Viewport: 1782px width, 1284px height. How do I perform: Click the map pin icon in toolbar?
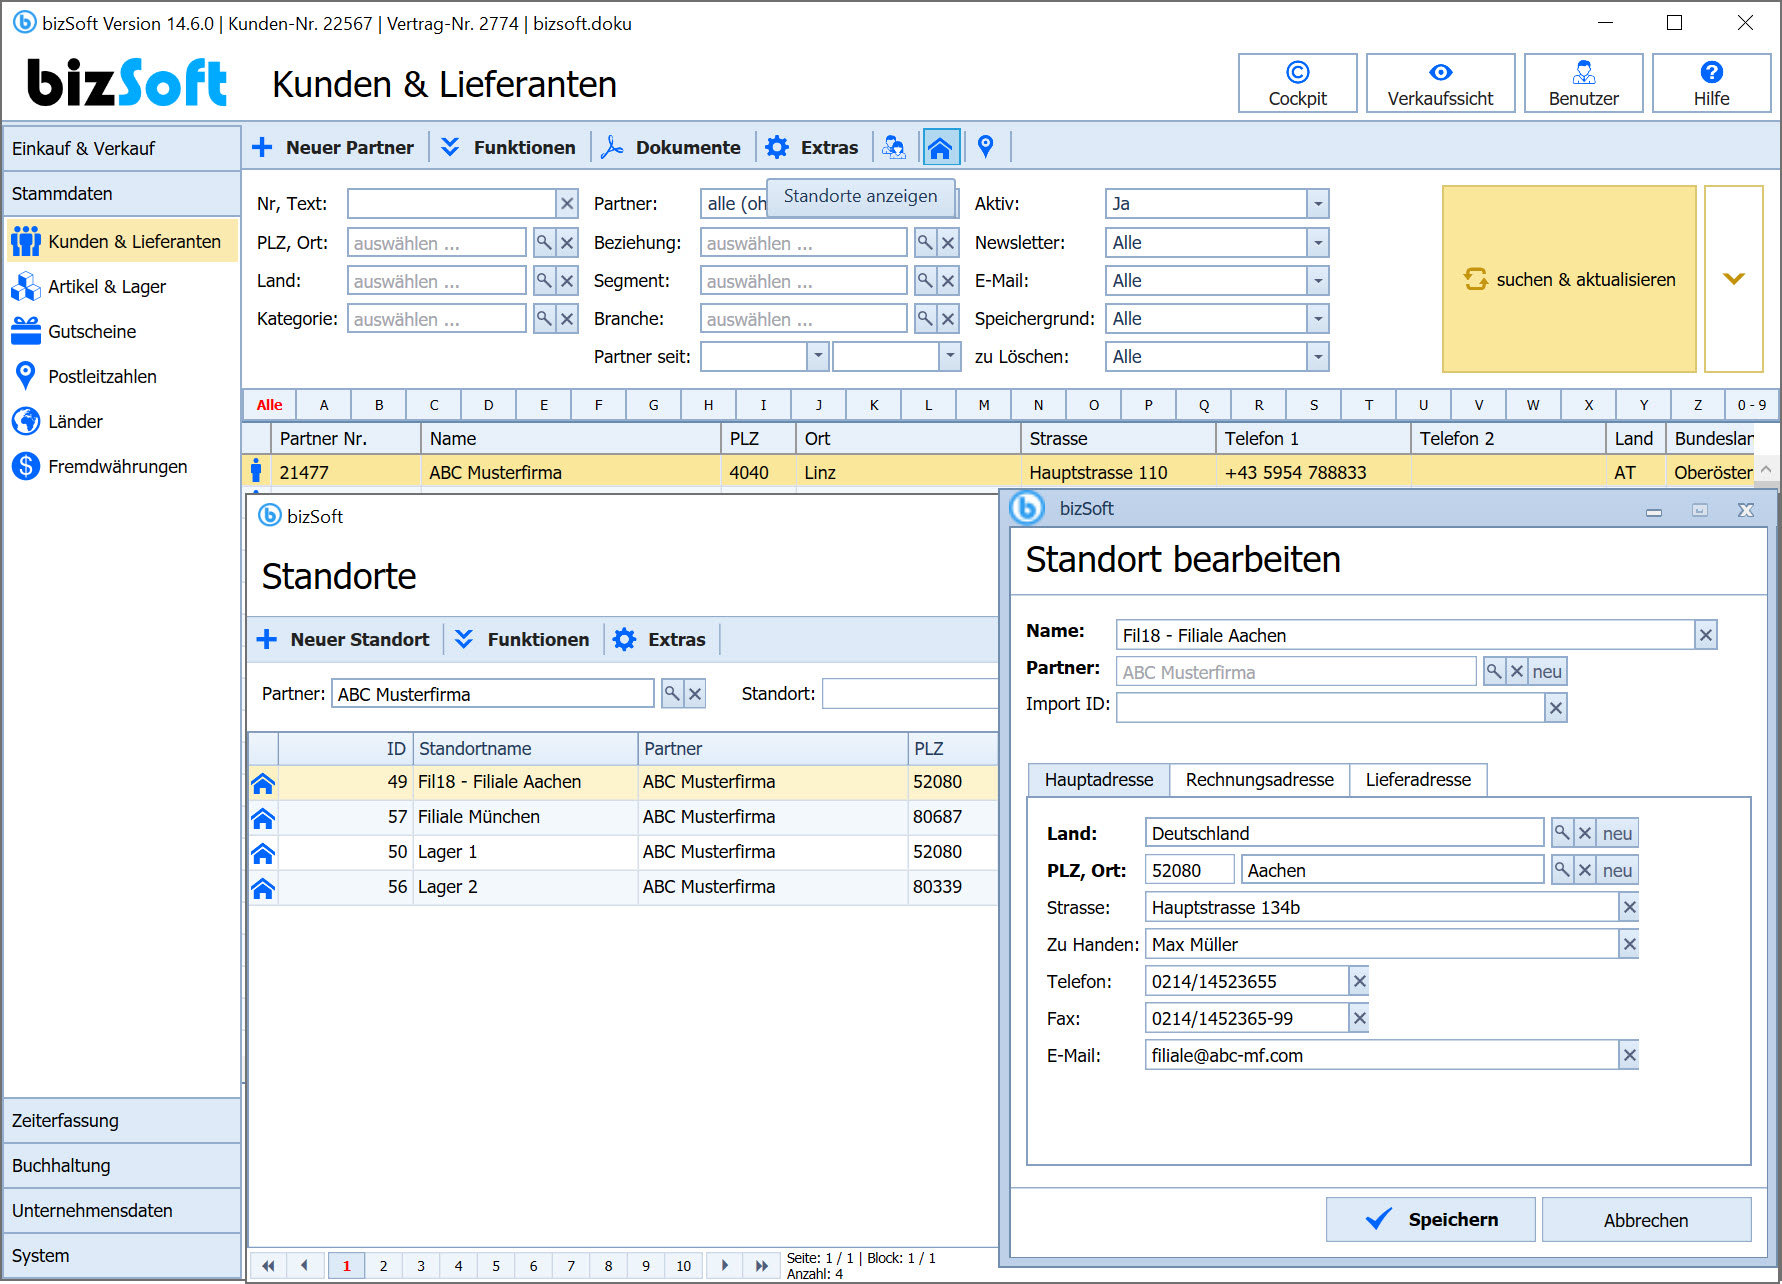(986, 147)
